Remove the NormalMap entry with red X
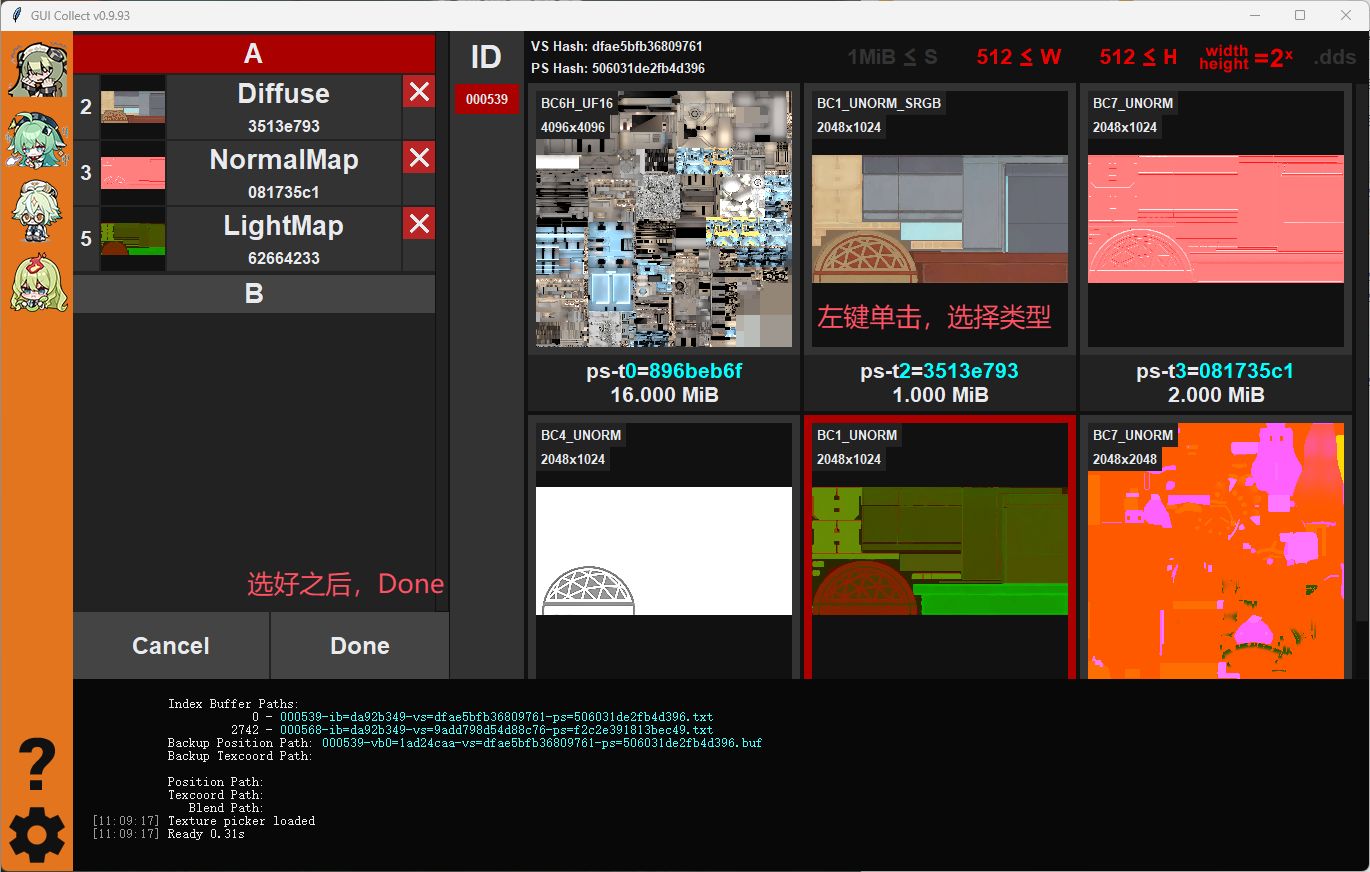Screen dimensions: 1370x872 pos(419,158)
